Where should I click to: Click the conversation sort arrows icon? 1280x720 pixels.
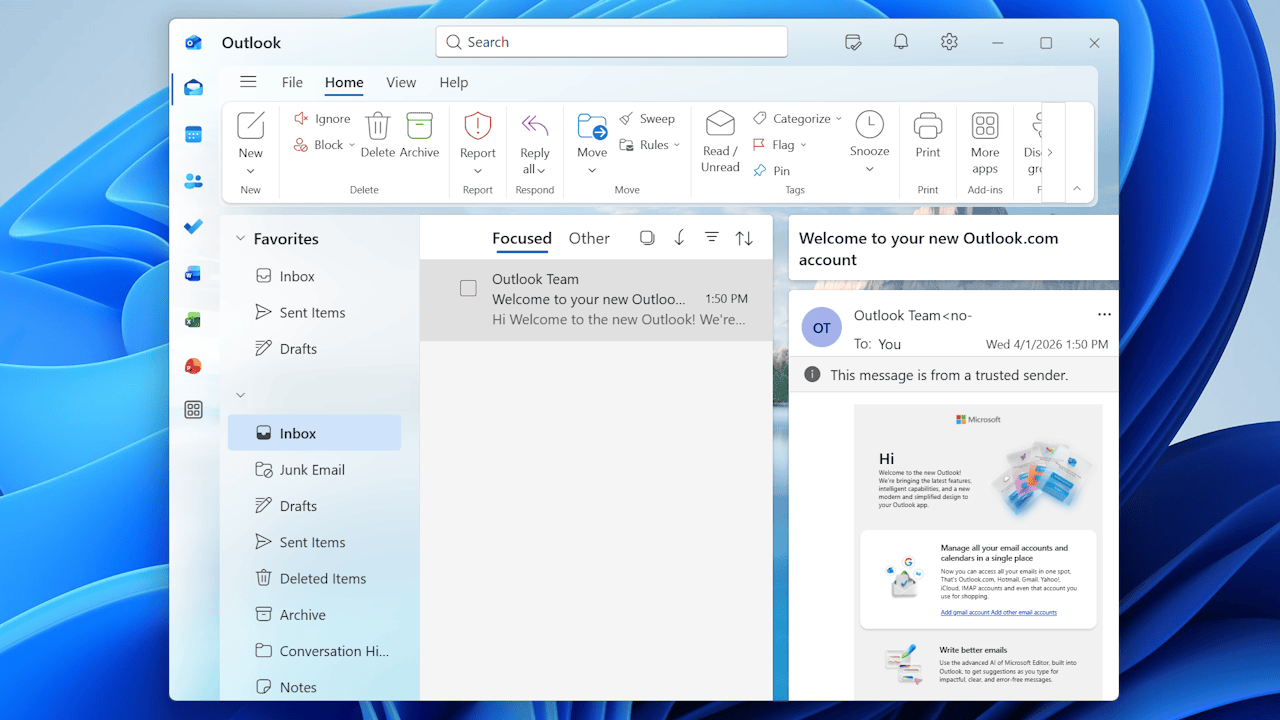[744, 238]
